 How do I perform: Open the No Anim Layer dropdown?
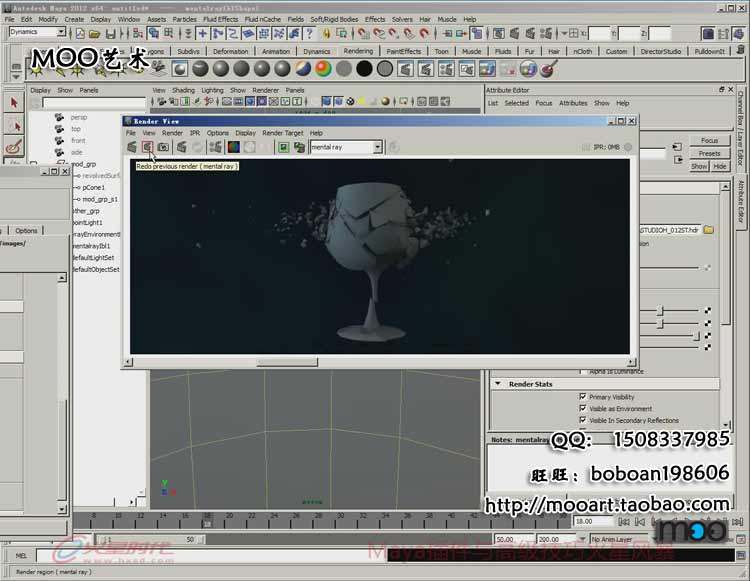(622, 539)
